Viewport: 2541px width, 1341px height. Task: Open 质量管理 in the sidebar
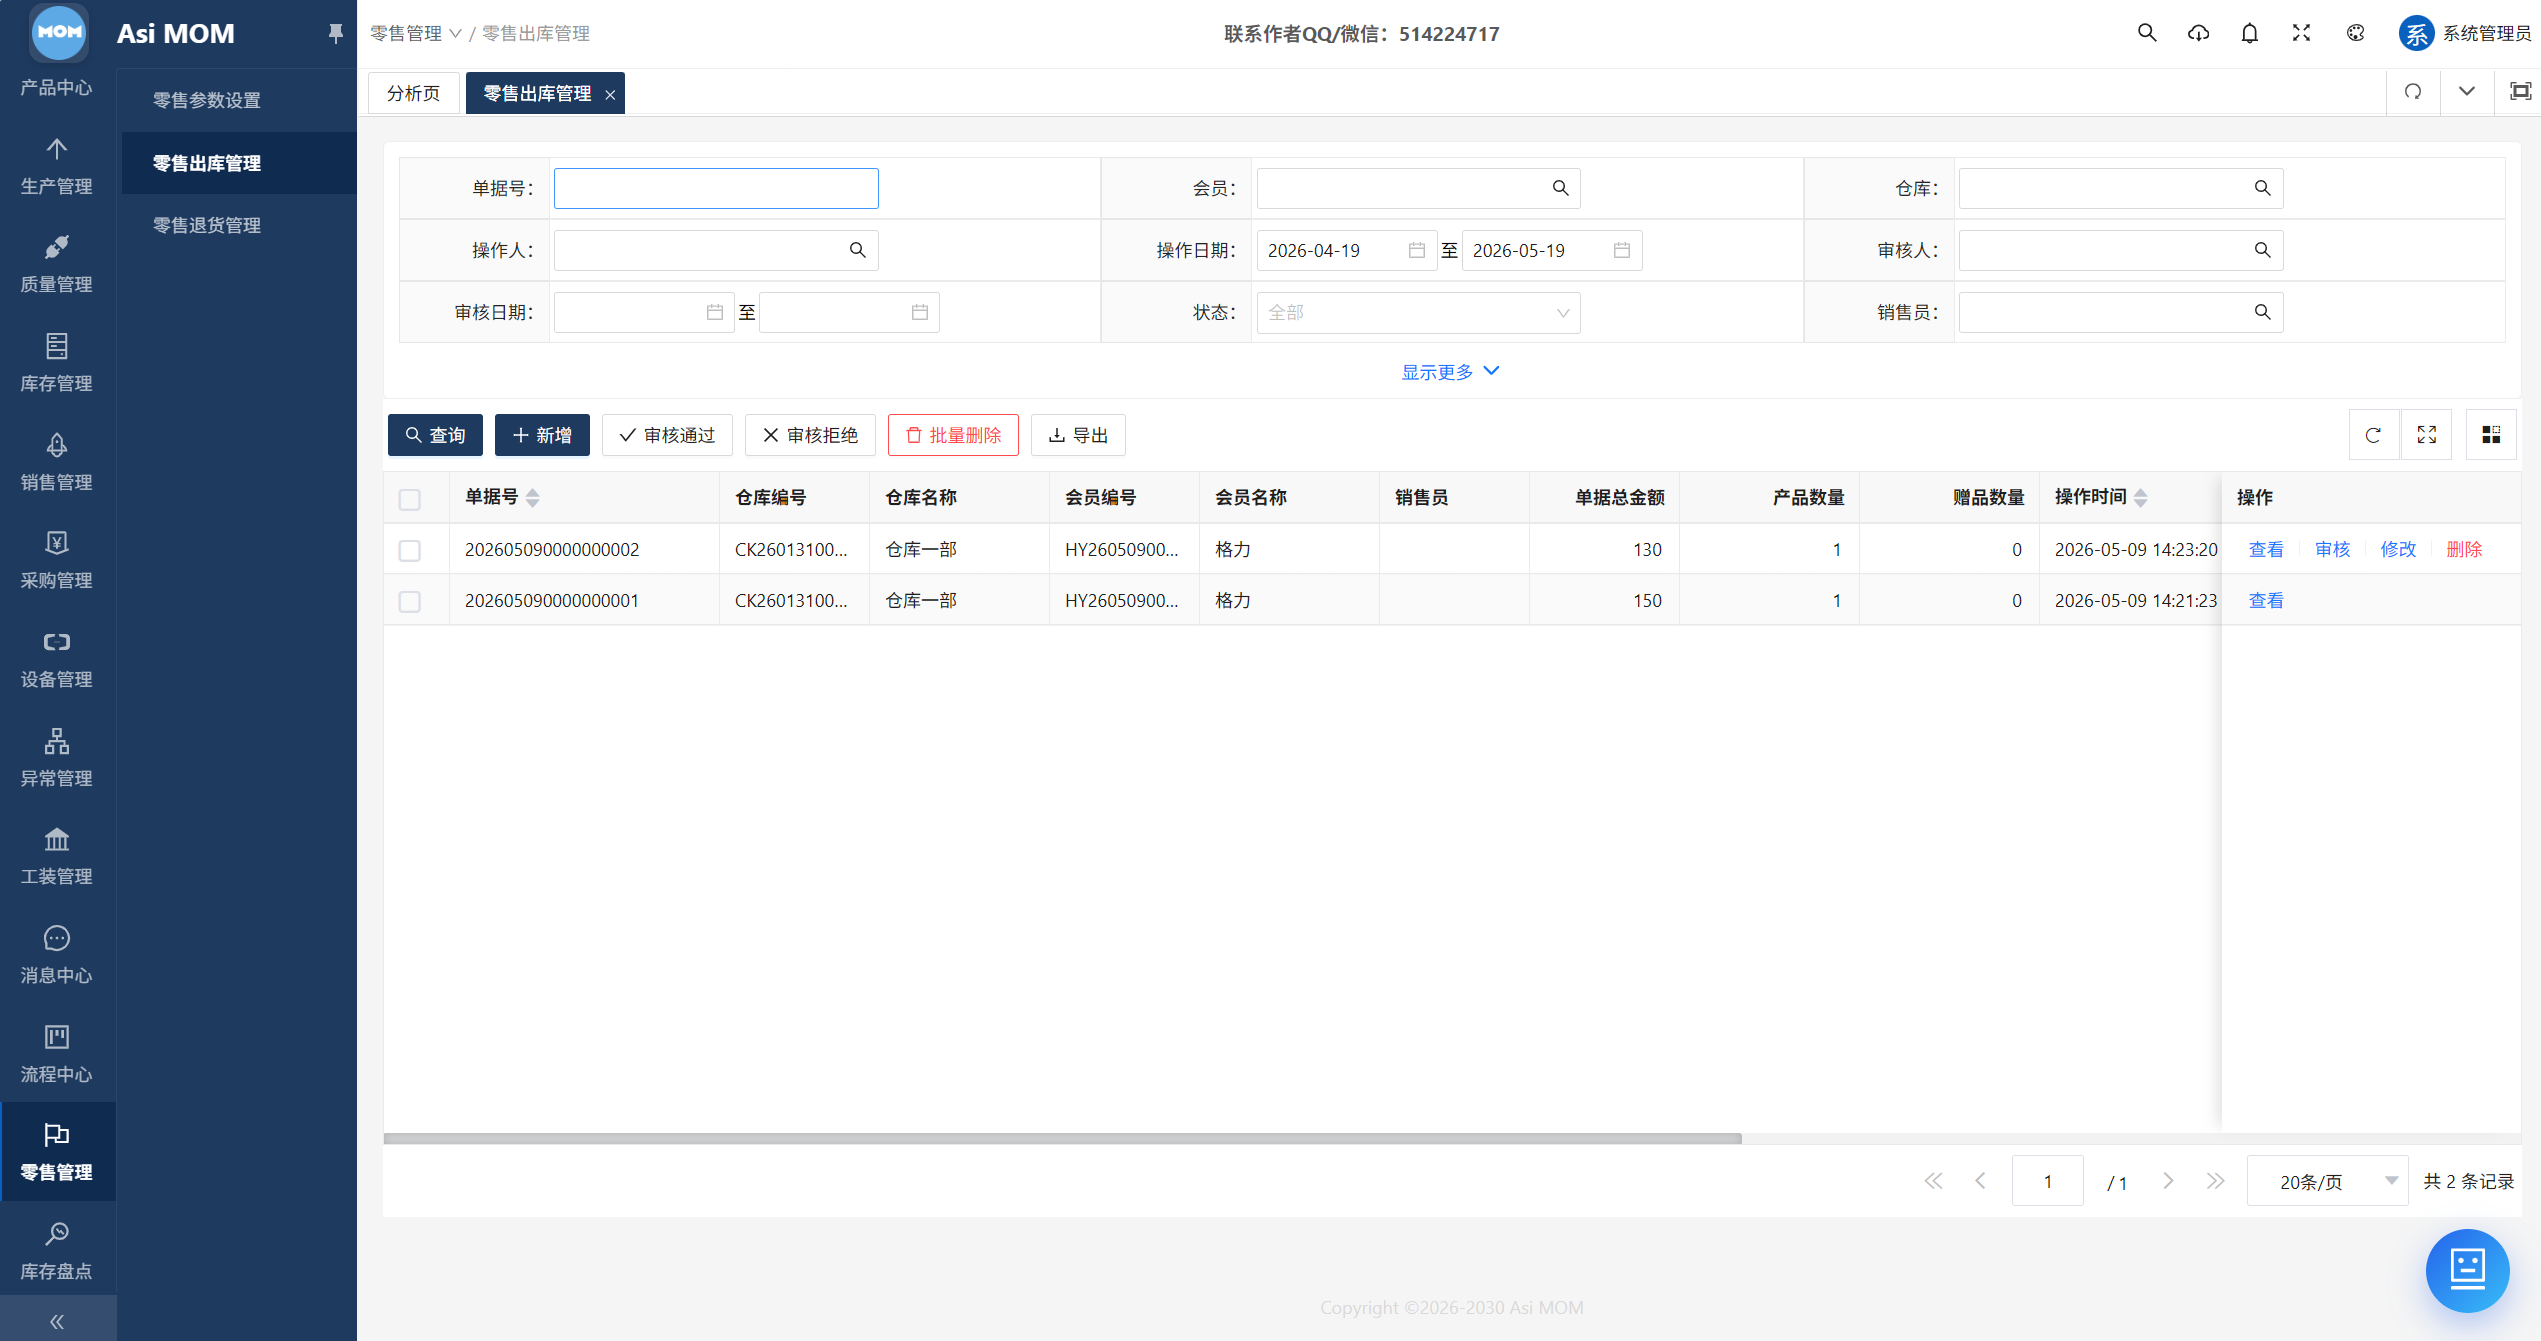tap(57, 265)
